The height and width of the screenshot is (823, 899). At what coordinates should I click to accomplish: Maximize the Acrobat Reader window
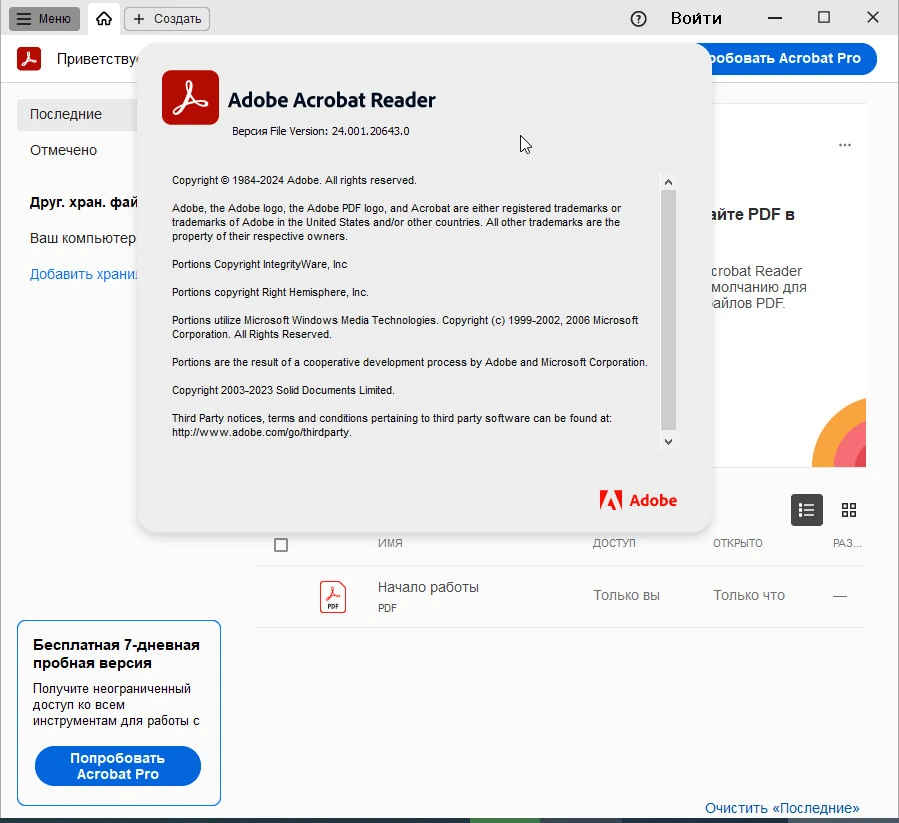click(823, 18)
